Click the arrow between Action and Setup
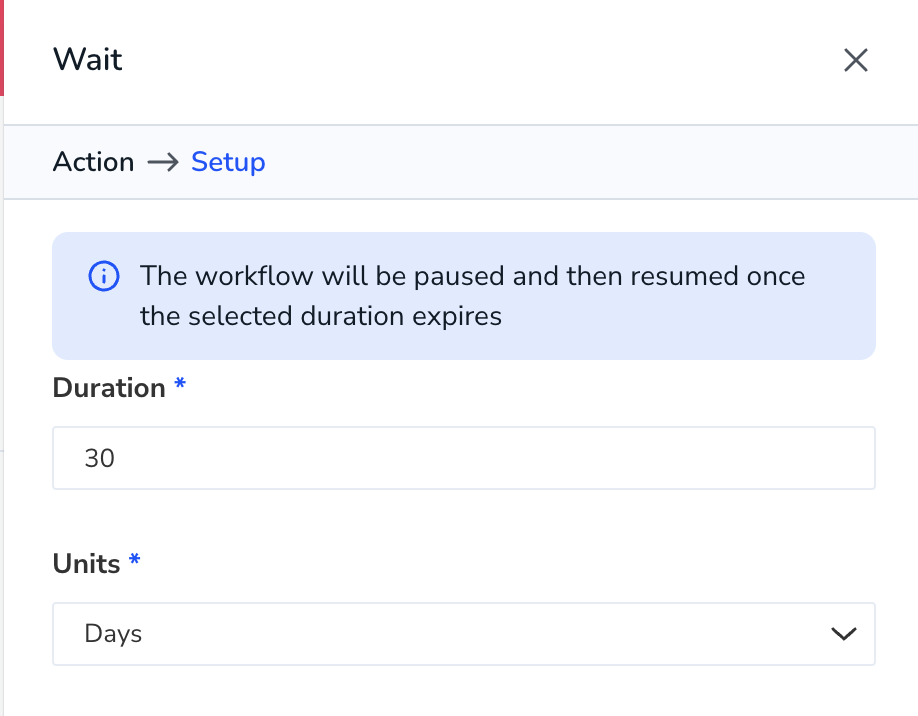Image resolution: width=918 pixels, height=716 pixels. (x=163, y=162)
